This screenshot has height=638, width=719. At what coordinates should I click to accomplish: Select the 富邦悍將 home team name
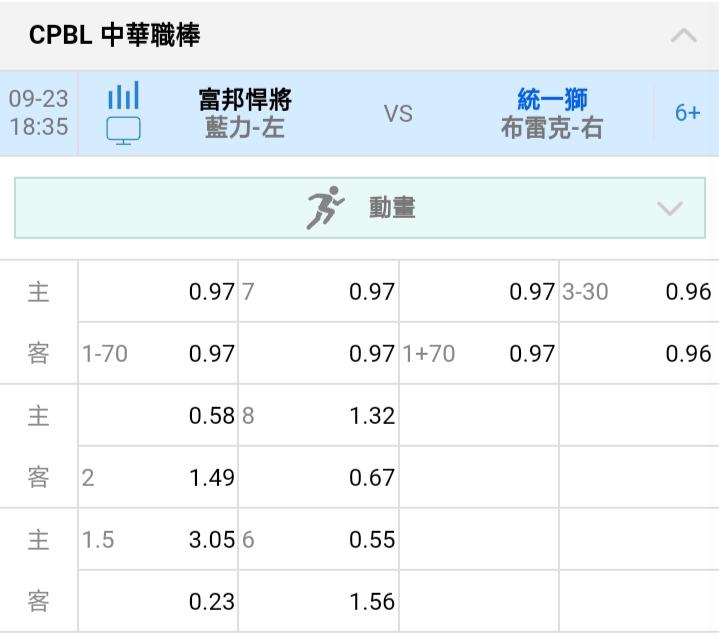coord(245,99)
